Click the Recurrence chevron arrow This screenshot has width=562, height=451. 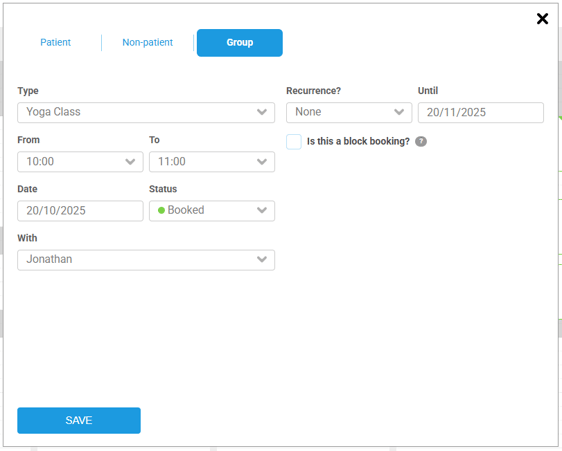coord(399,112)
